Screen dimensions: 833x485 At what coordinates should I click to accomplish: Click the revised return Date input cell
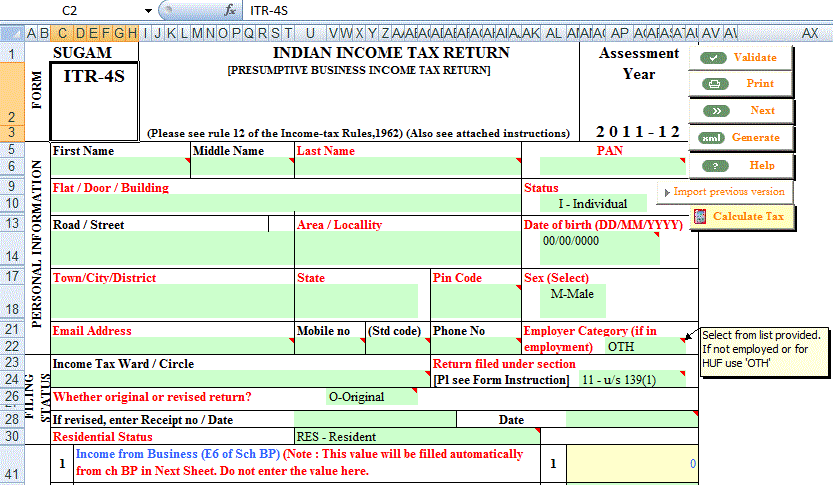[632, 419]
